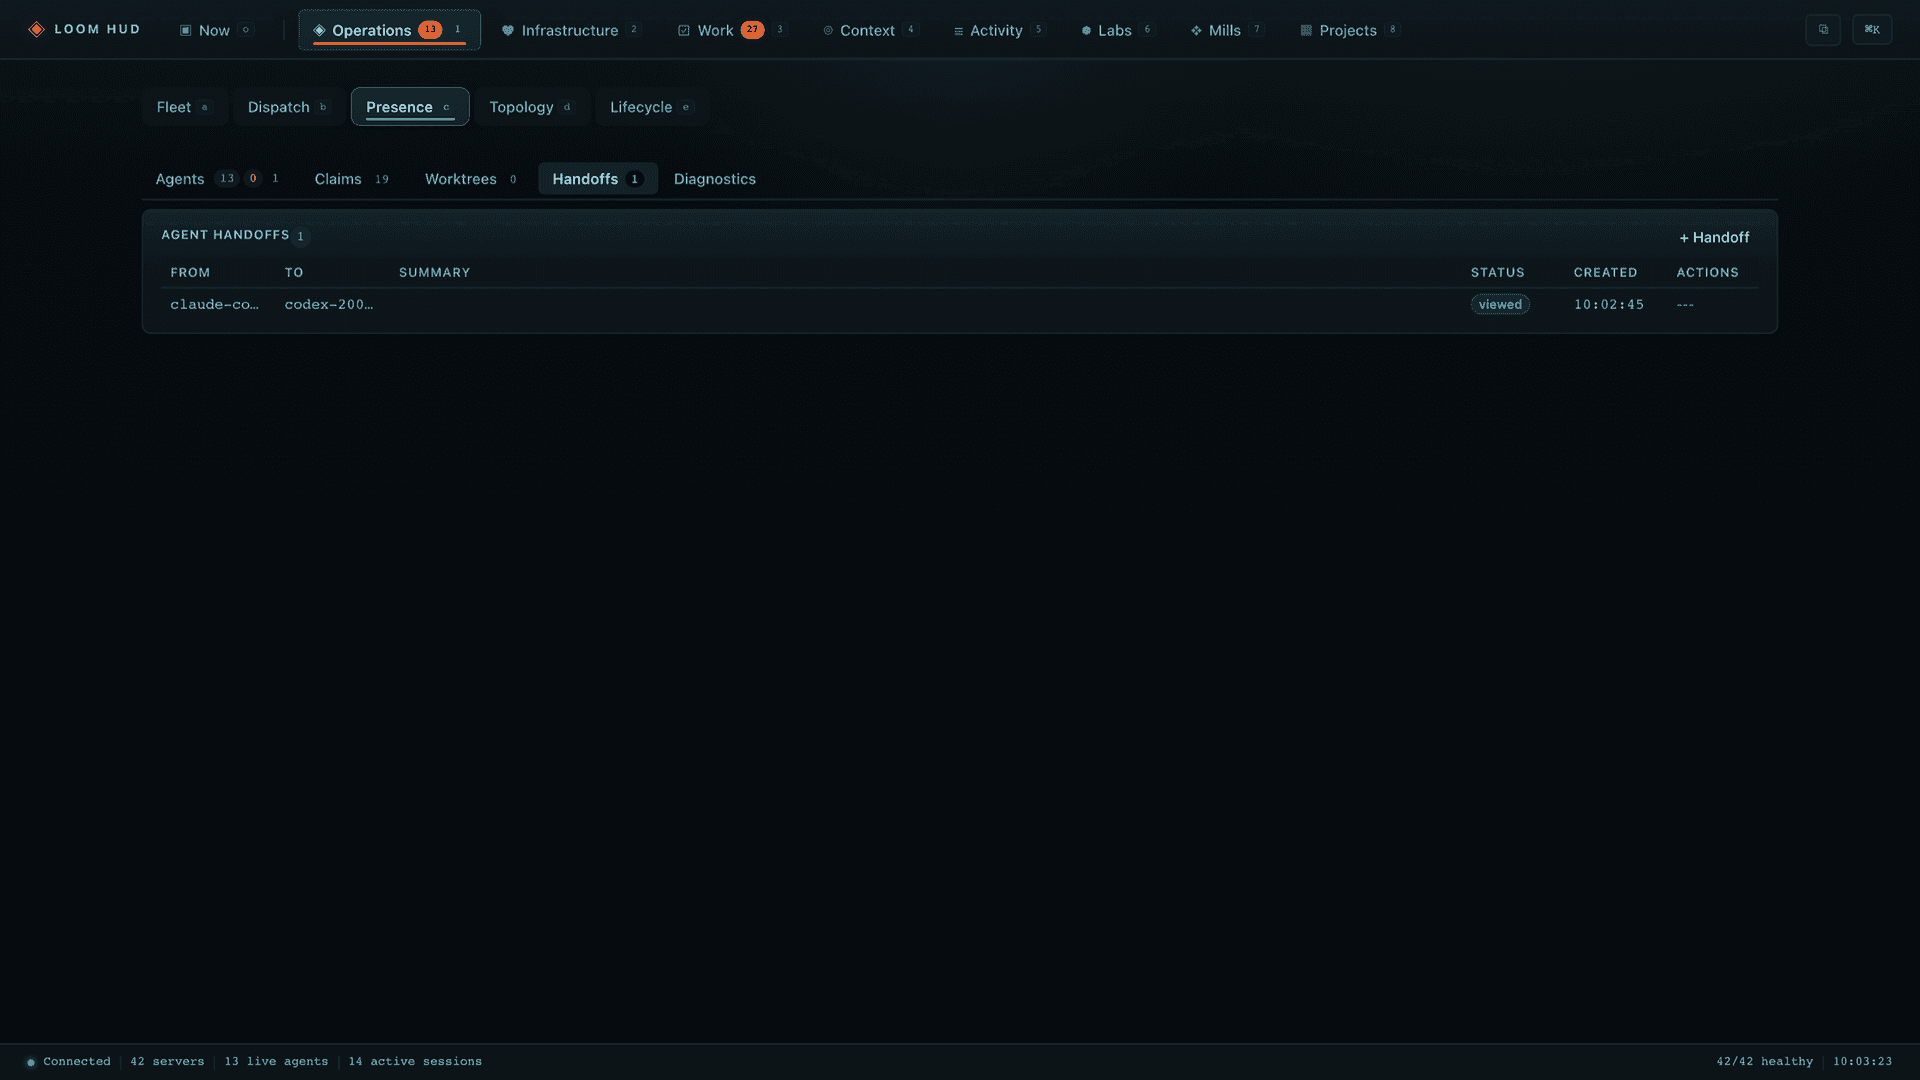1920x1080 pixels.
Task: Click the STATUS column header
Action: coord(1497,273)
